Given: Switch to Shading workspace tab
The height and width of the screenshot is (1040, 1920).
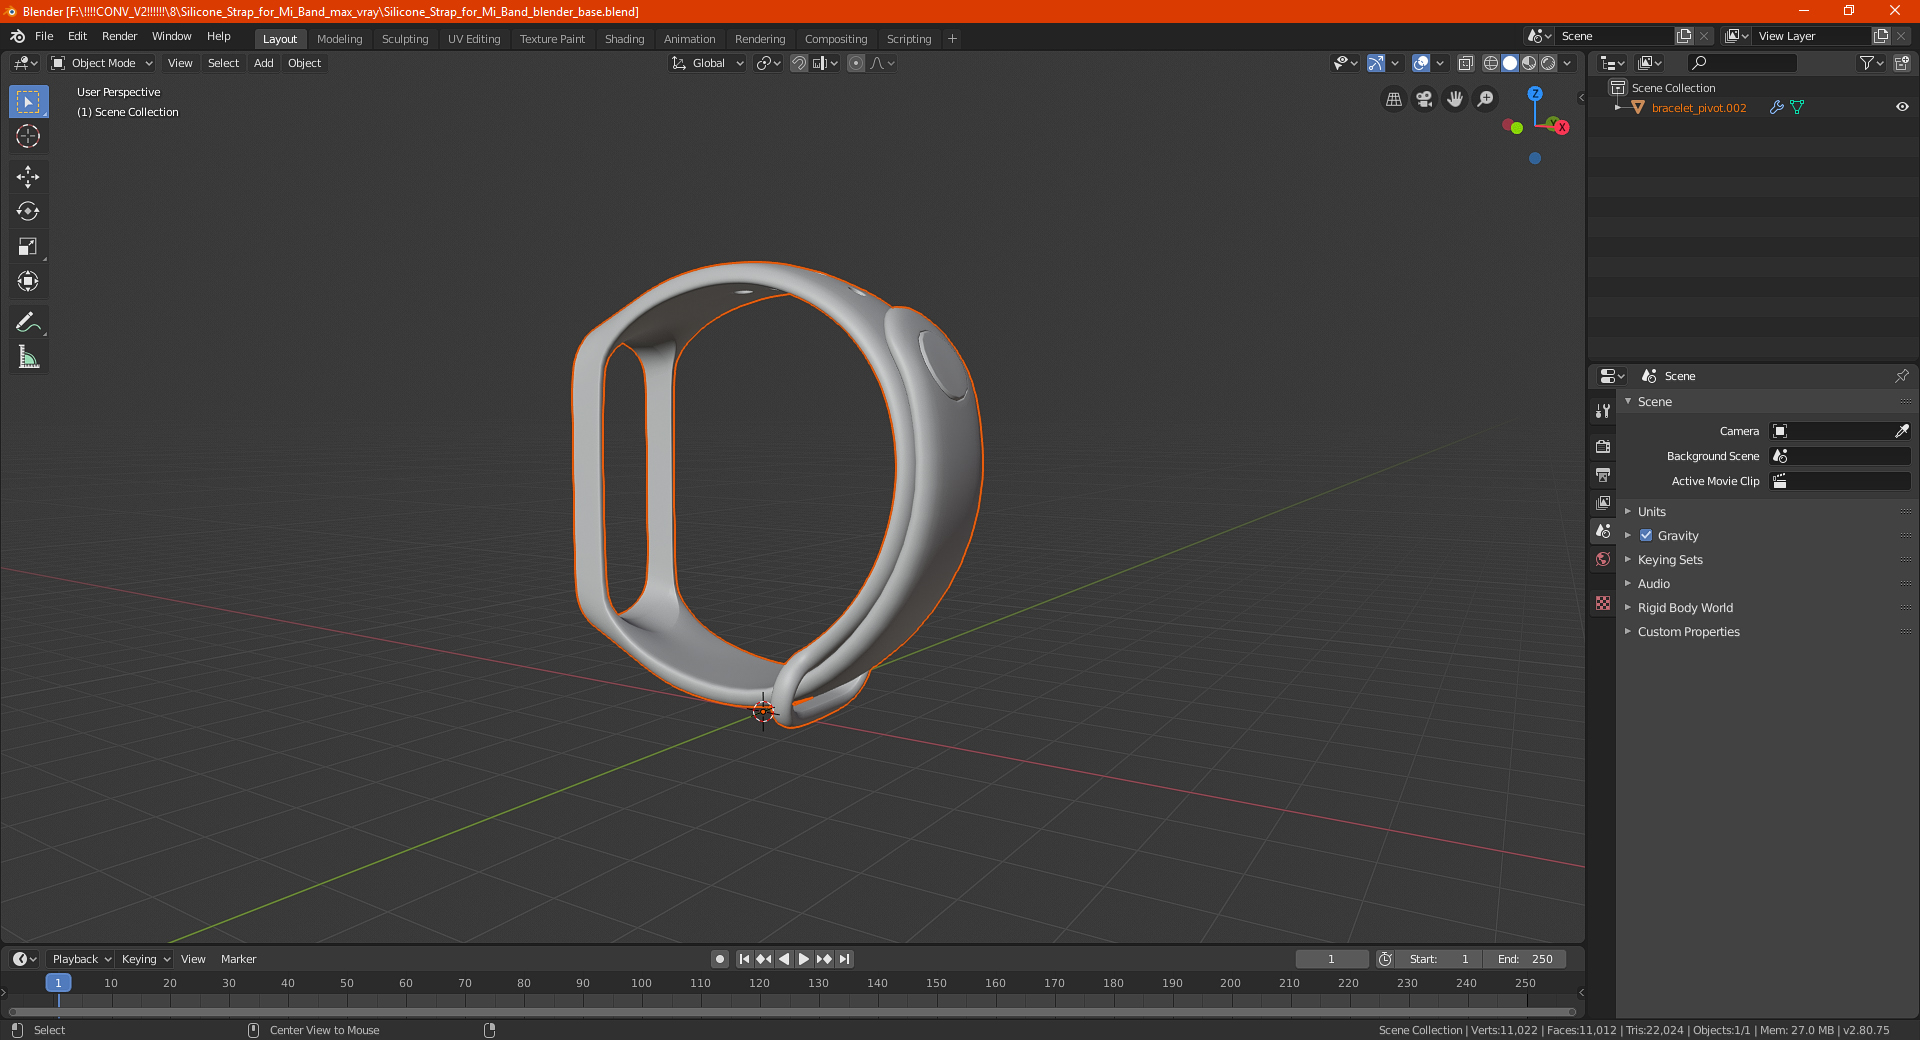Looking at the screenshot, I should 624,39.
